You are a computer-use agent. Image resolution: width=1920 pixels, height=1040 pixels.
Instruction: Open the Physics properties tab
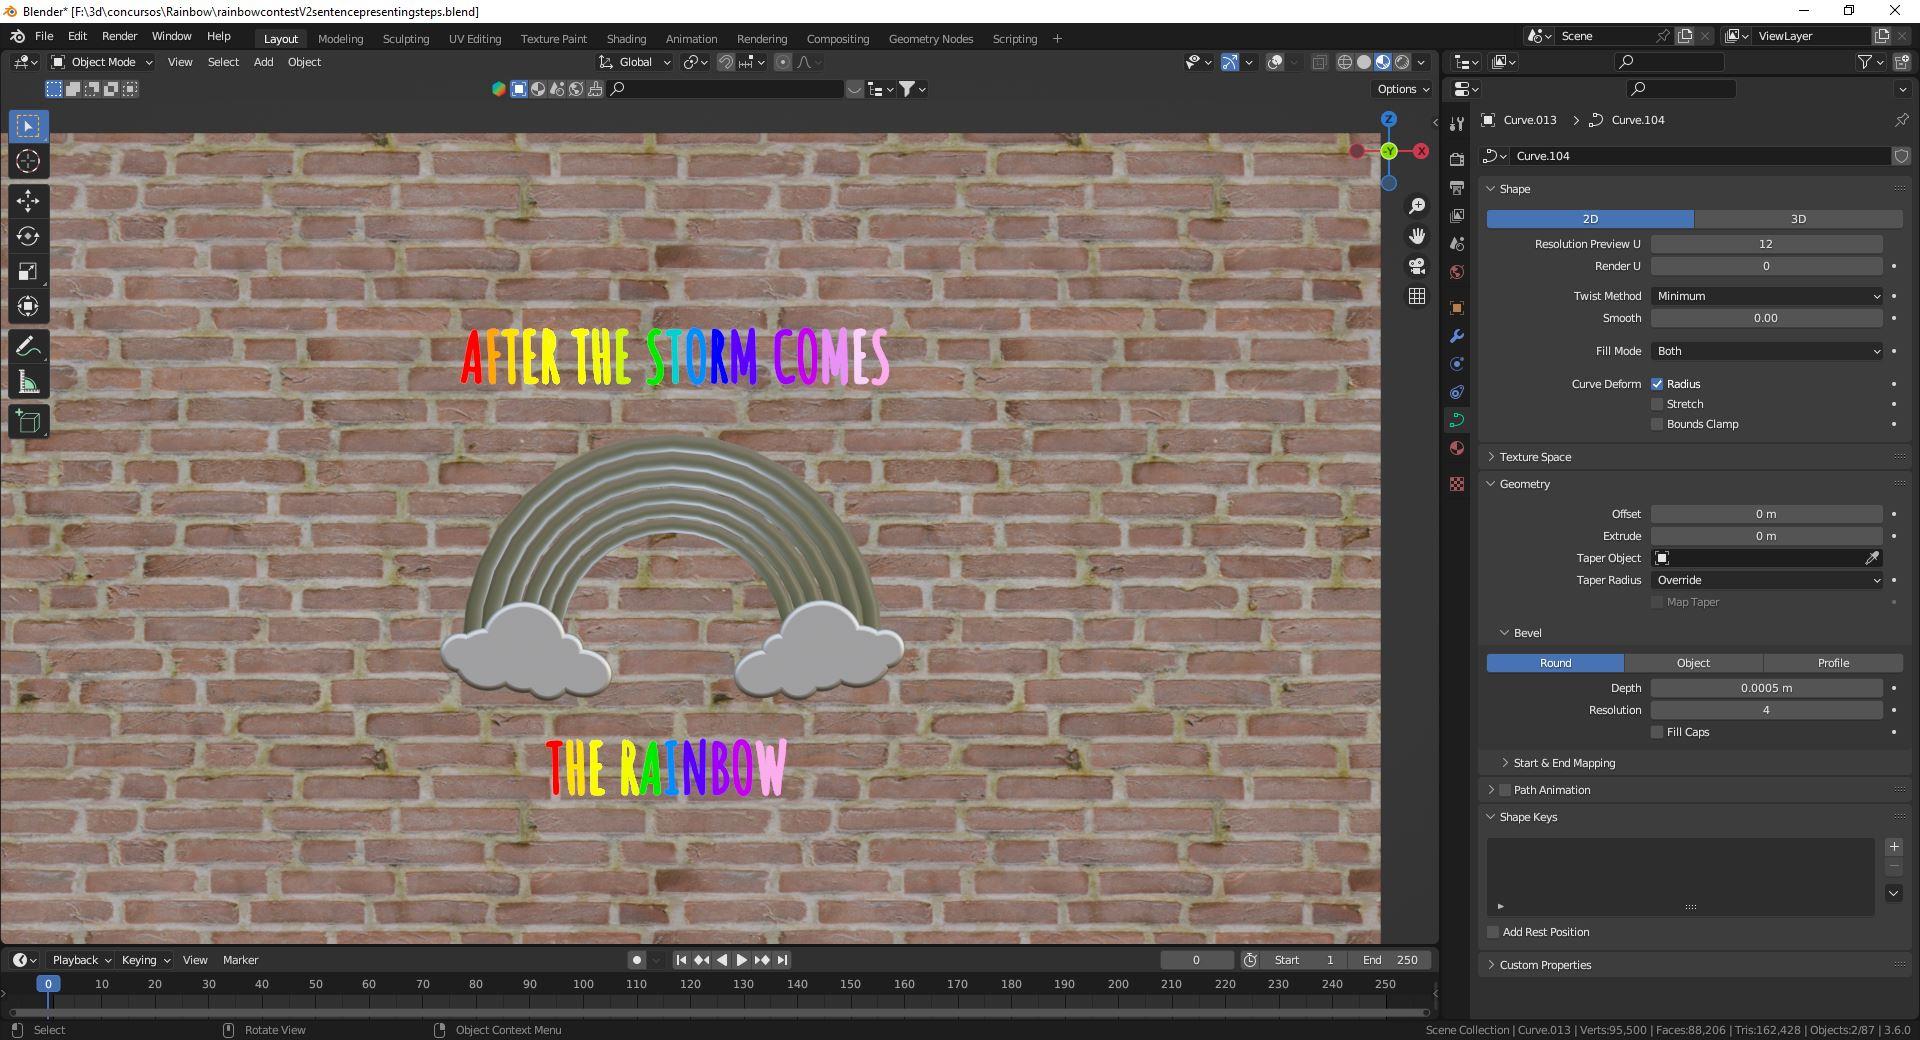(x=1457, y=364)
